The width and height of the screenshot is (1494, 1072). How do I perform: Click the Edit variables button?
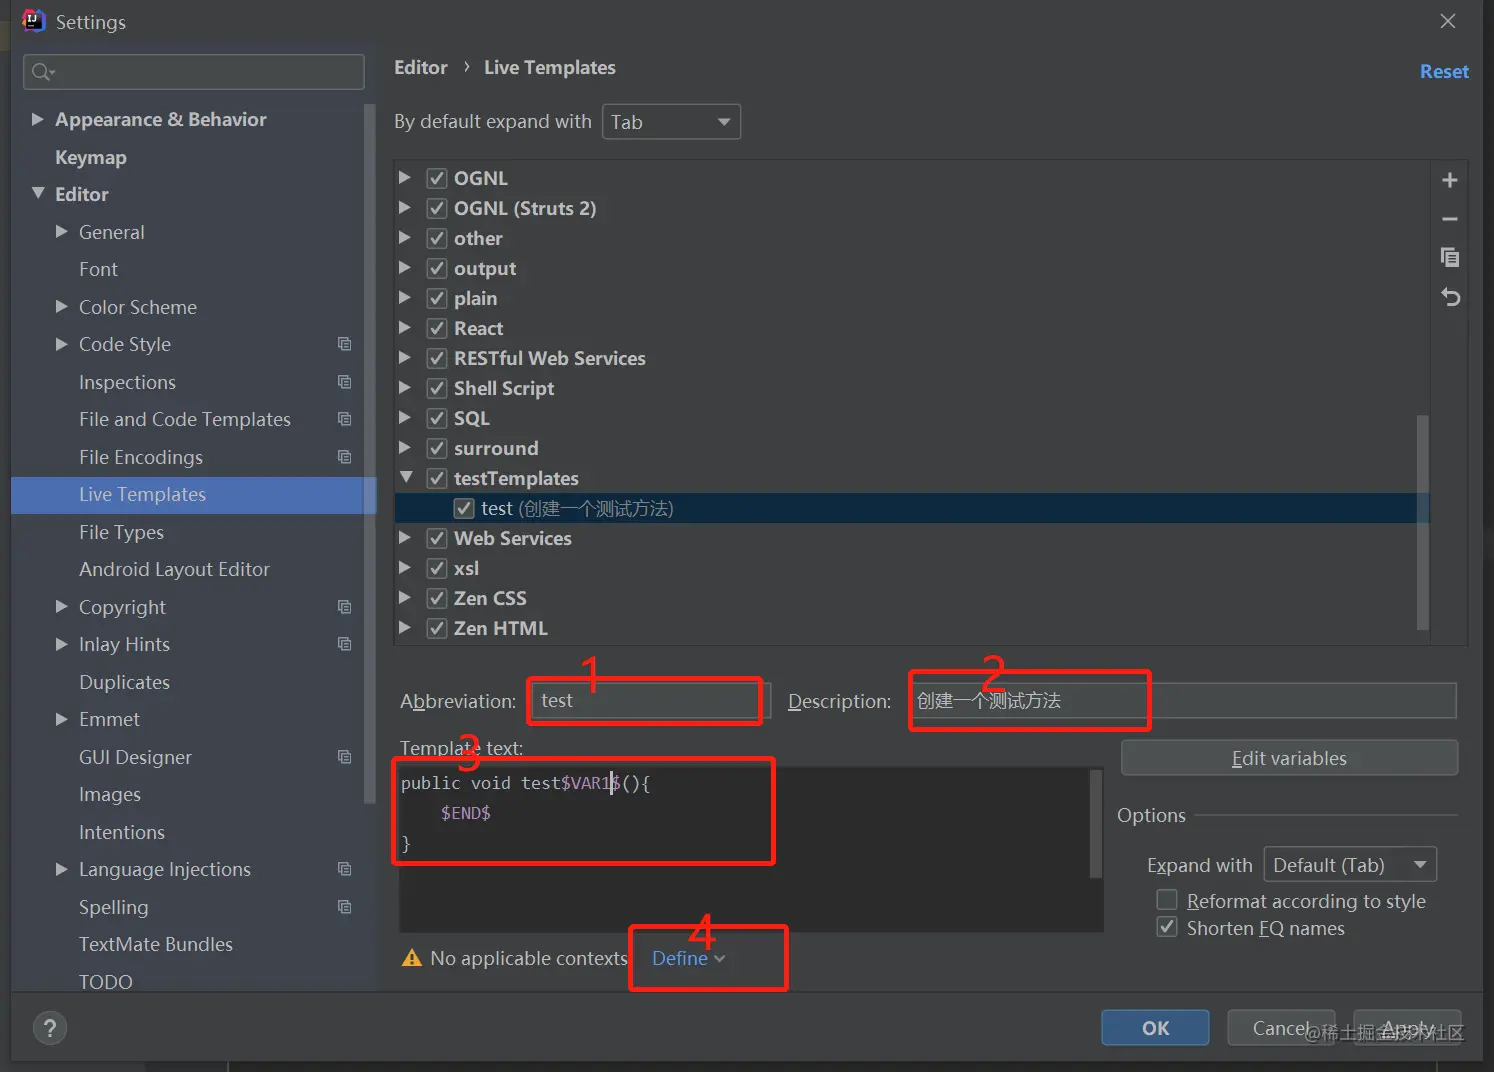pyautogui.click(x=1289, y=758)
